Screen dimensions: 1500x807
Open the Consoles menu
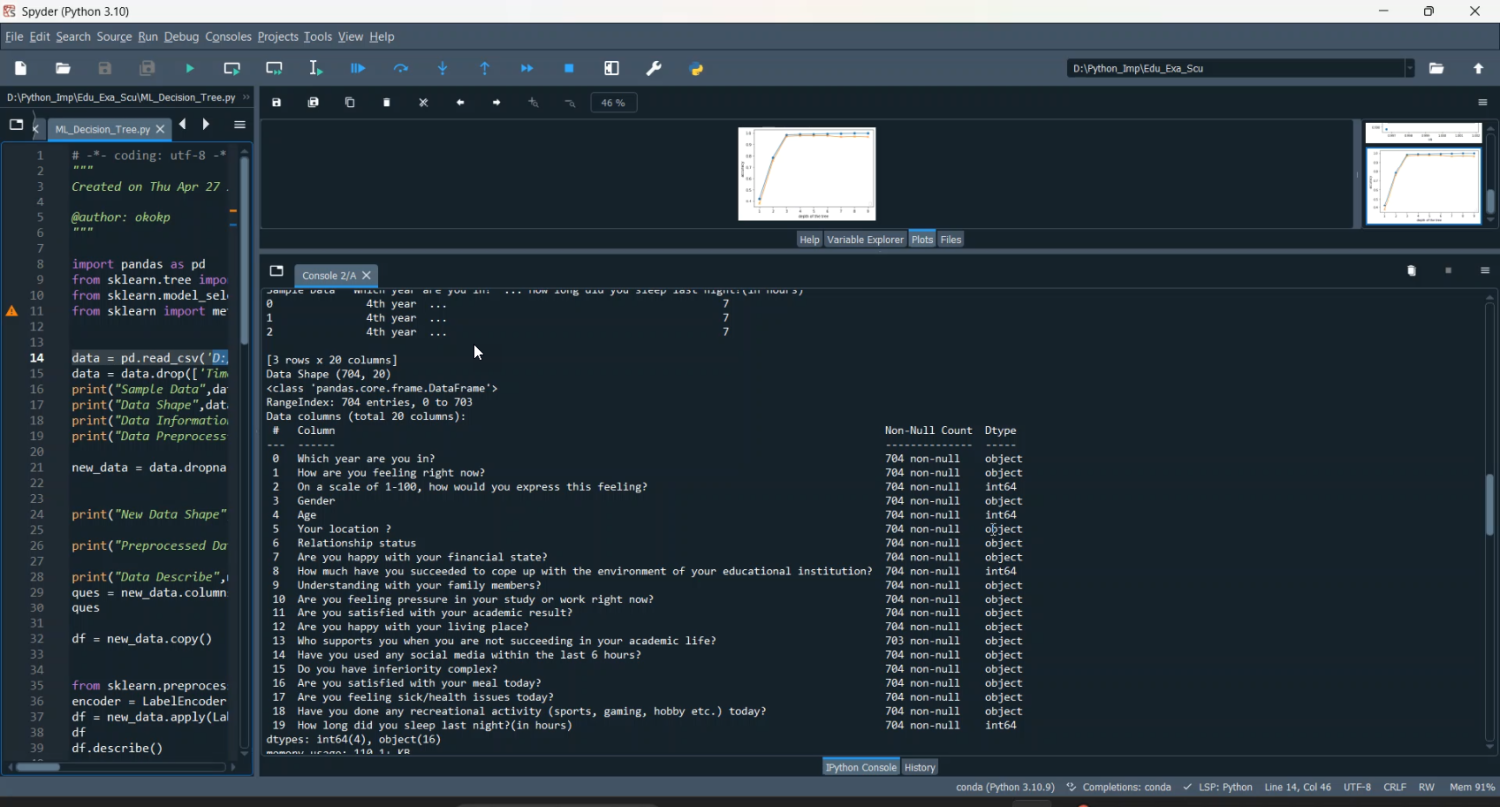click(x=228, y=37)
